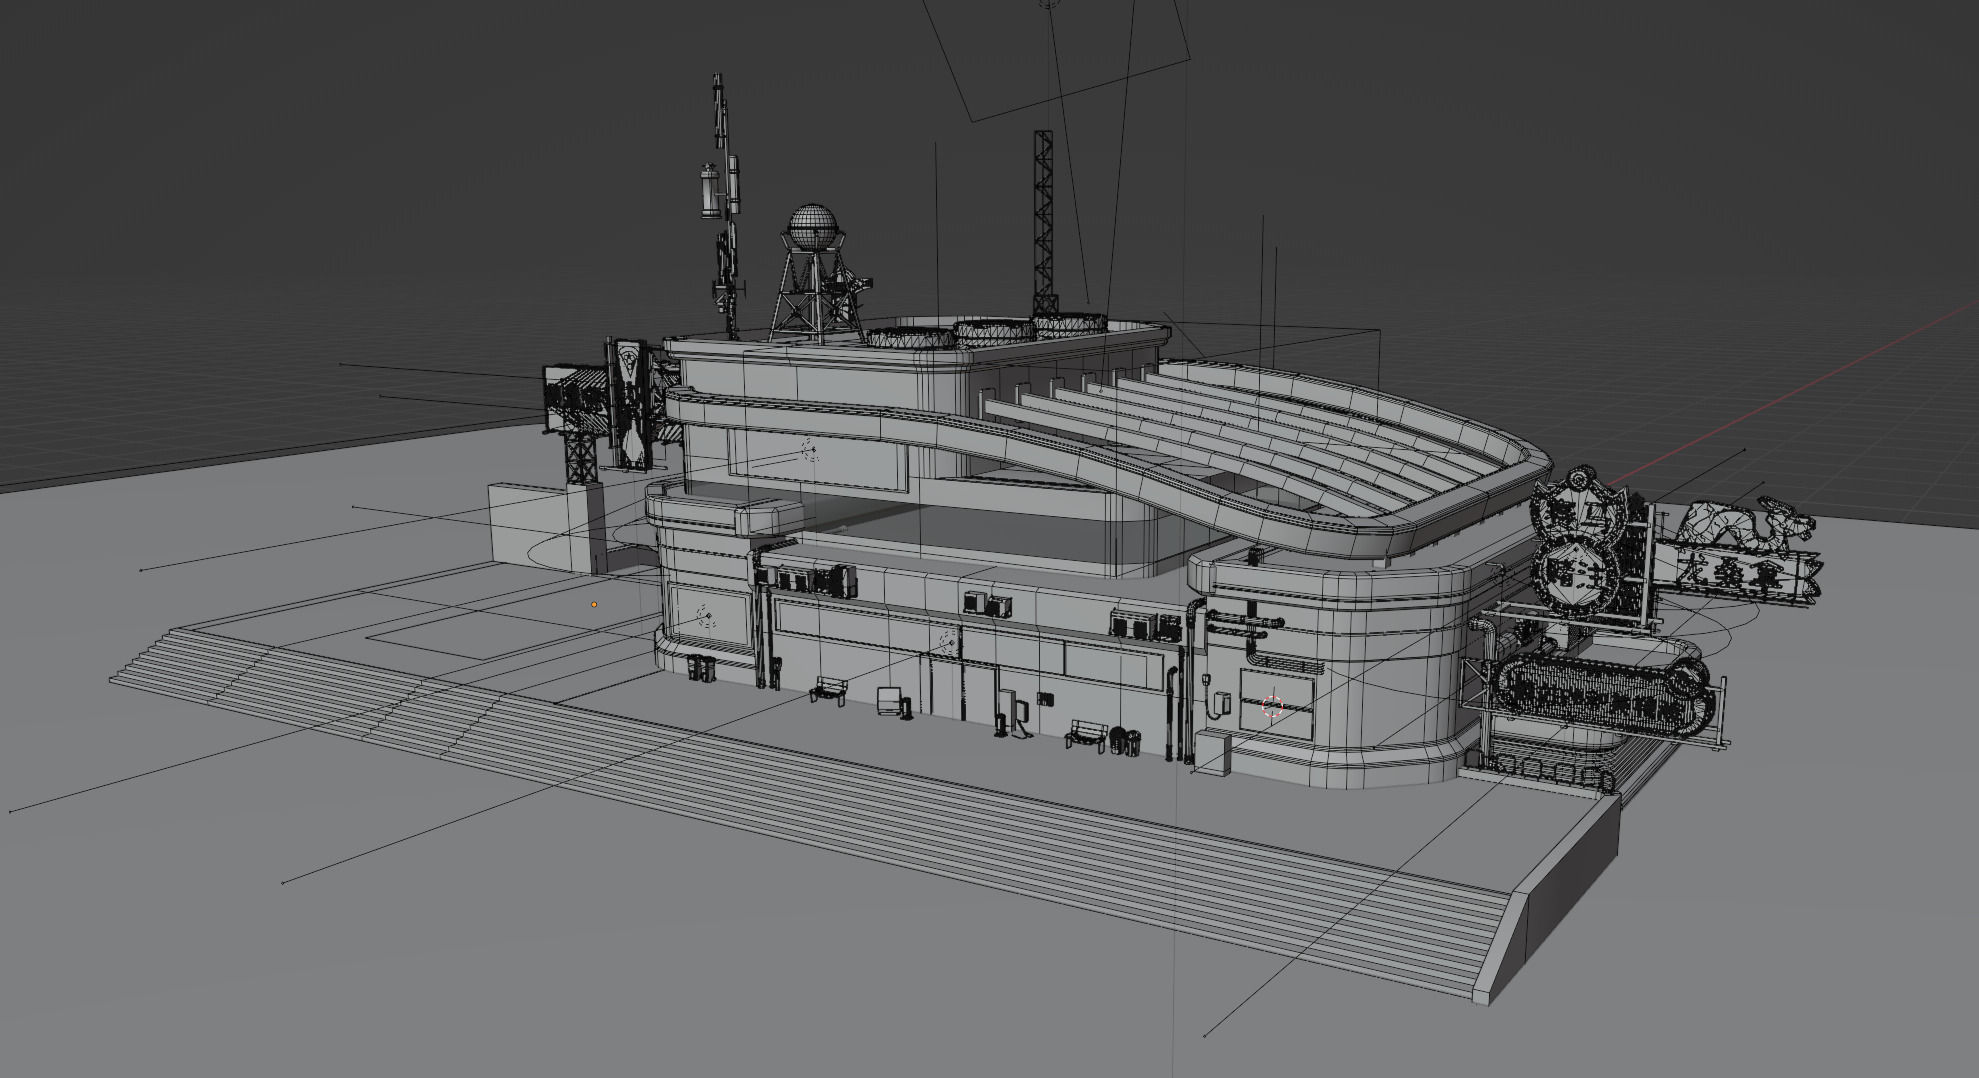Select the spherical radar dome on the roof tower
Image resolution: width=1979 pixels, height=1078 pixels.
click(812, 229)
